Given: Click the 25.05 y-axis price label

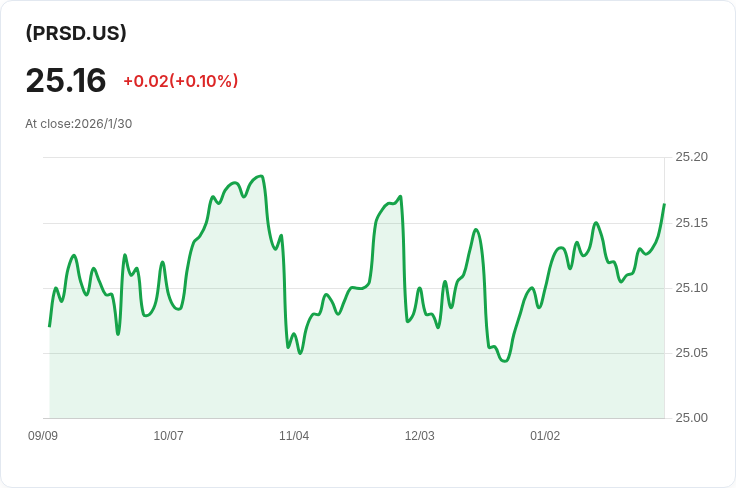Looking at the screenshot, I should pyautogui.click(x=691, y=353).
